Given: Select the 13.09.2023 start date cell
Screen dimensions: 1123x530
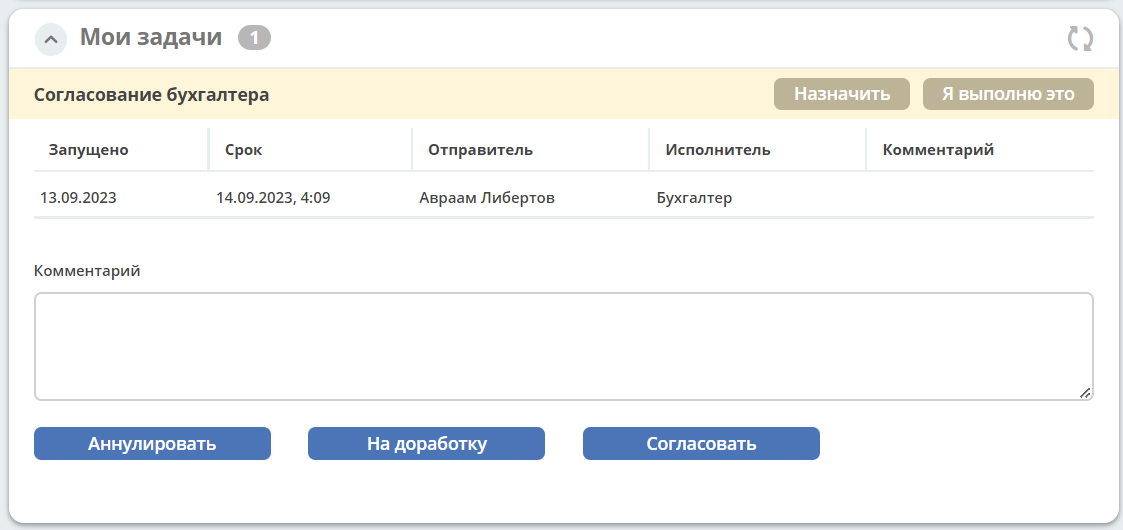Looking at the screenshot, I should [78, 198].
